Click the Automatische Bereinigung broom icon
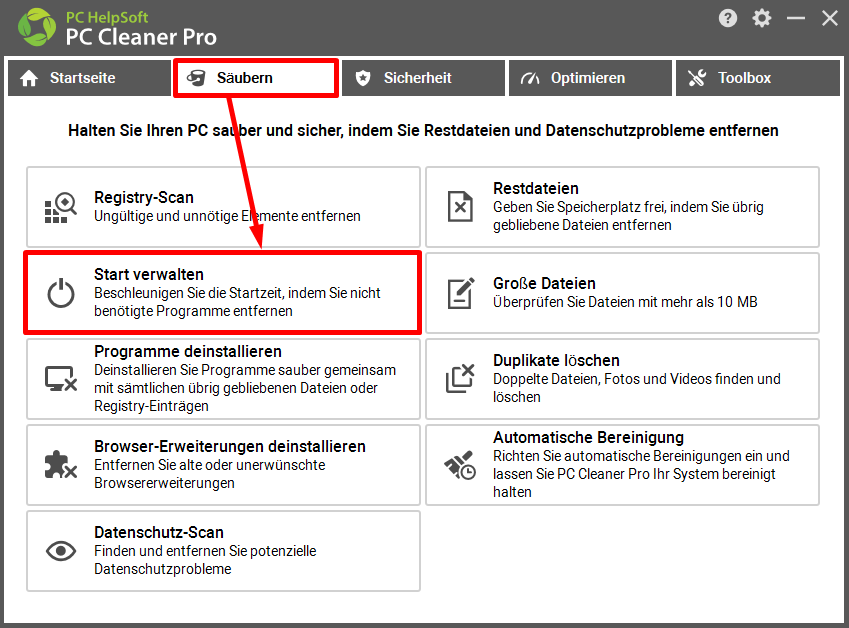Viewport: 849px width, 628px height. click(460, 465)
